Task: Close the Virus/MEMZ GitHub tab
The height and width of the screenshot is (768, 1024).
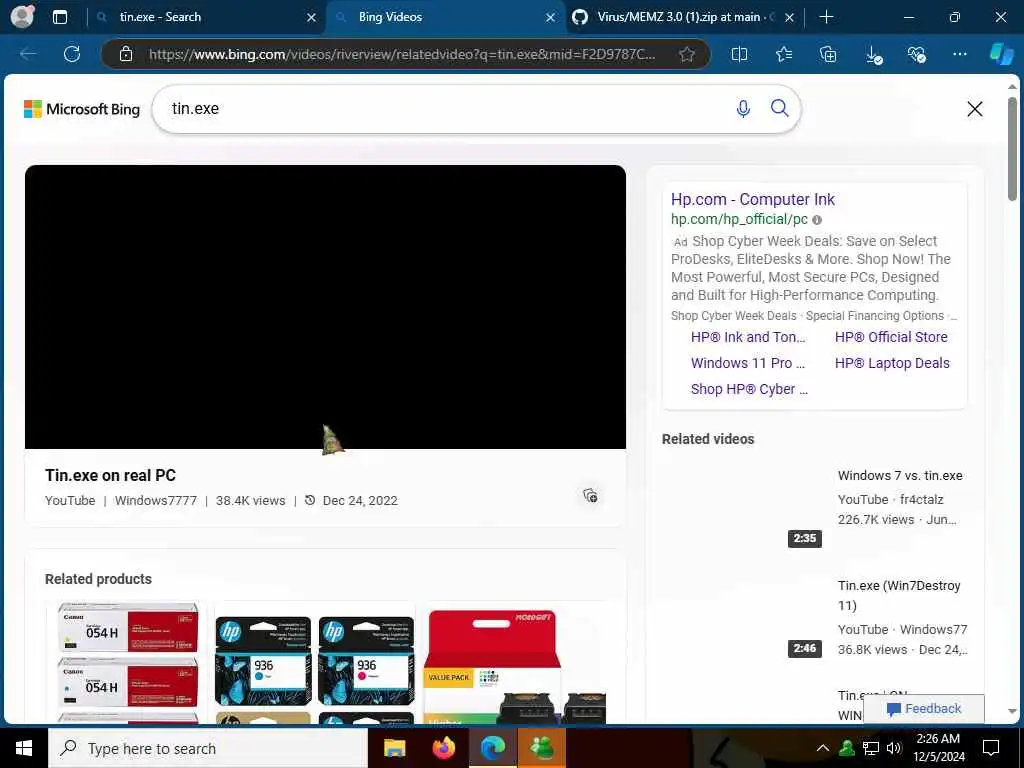Action: click(x=789, y=18)
